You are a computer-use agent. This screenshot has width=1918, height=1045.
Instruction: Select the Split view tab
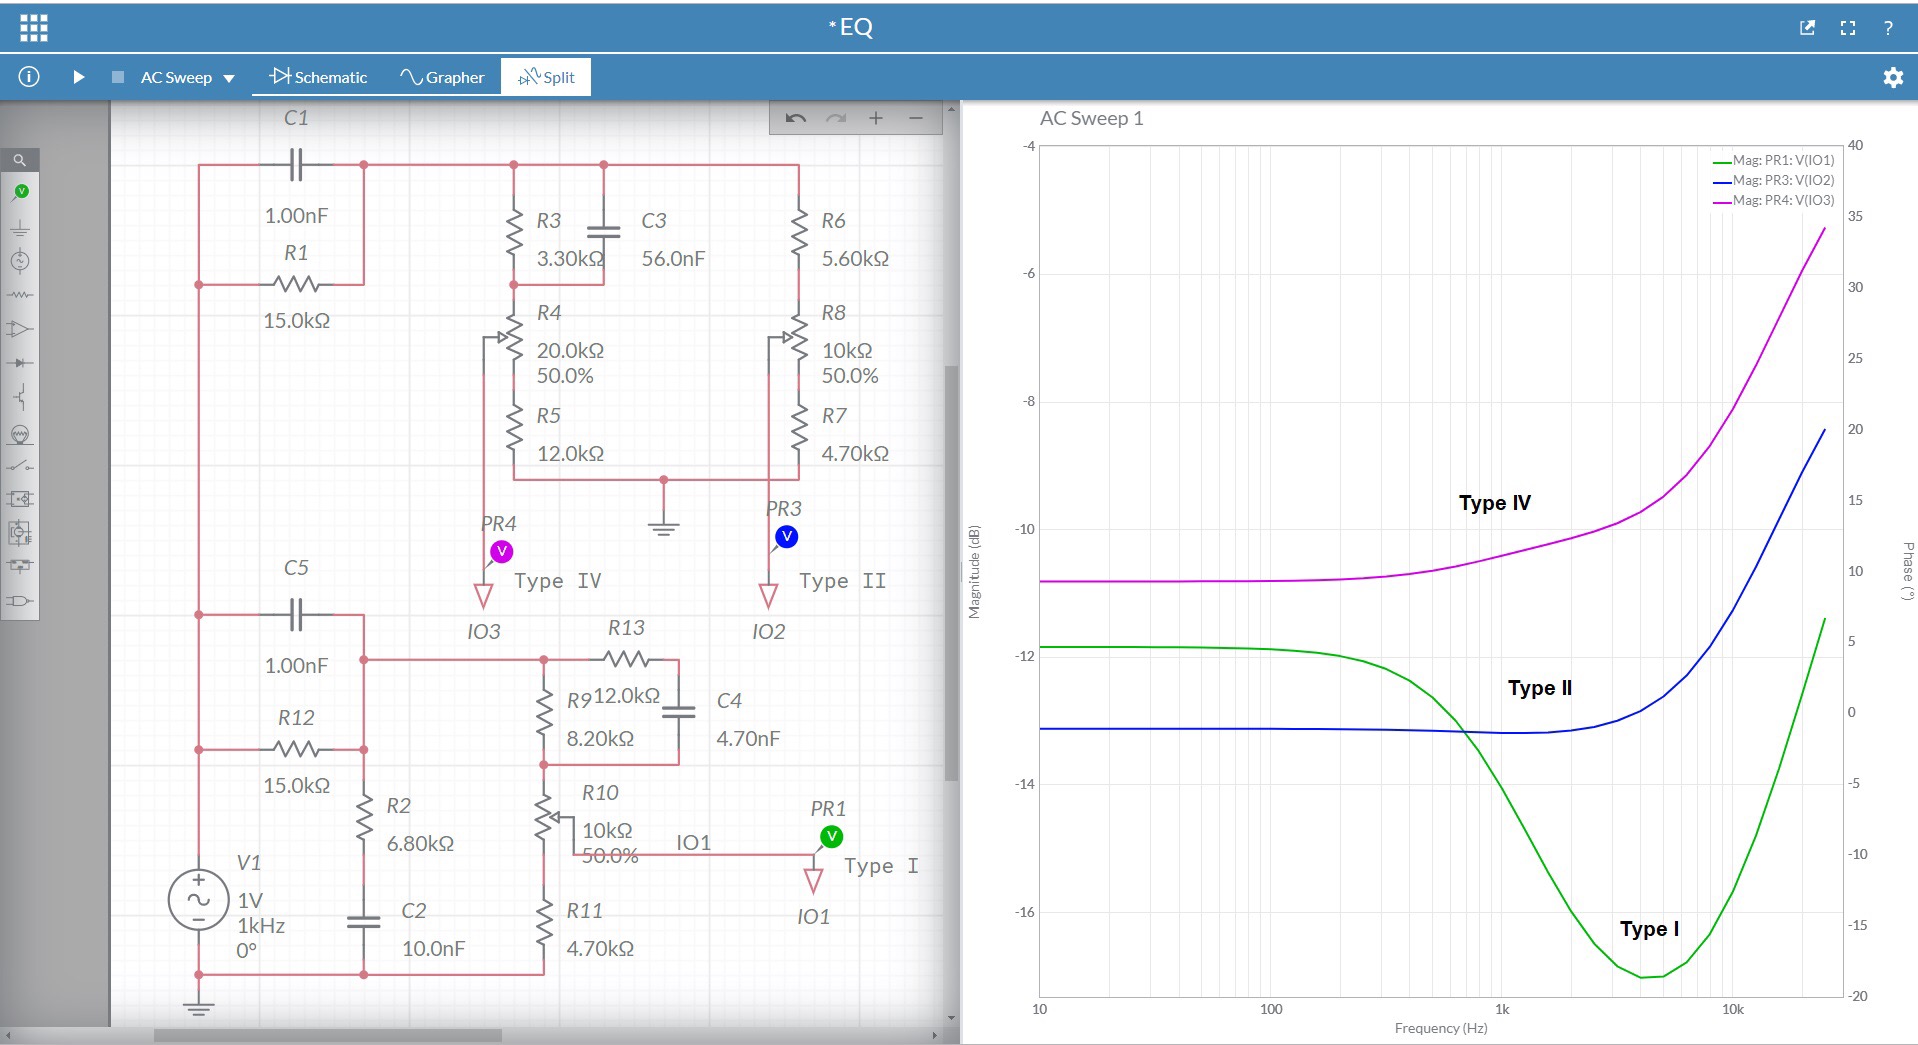coord(546,77)
